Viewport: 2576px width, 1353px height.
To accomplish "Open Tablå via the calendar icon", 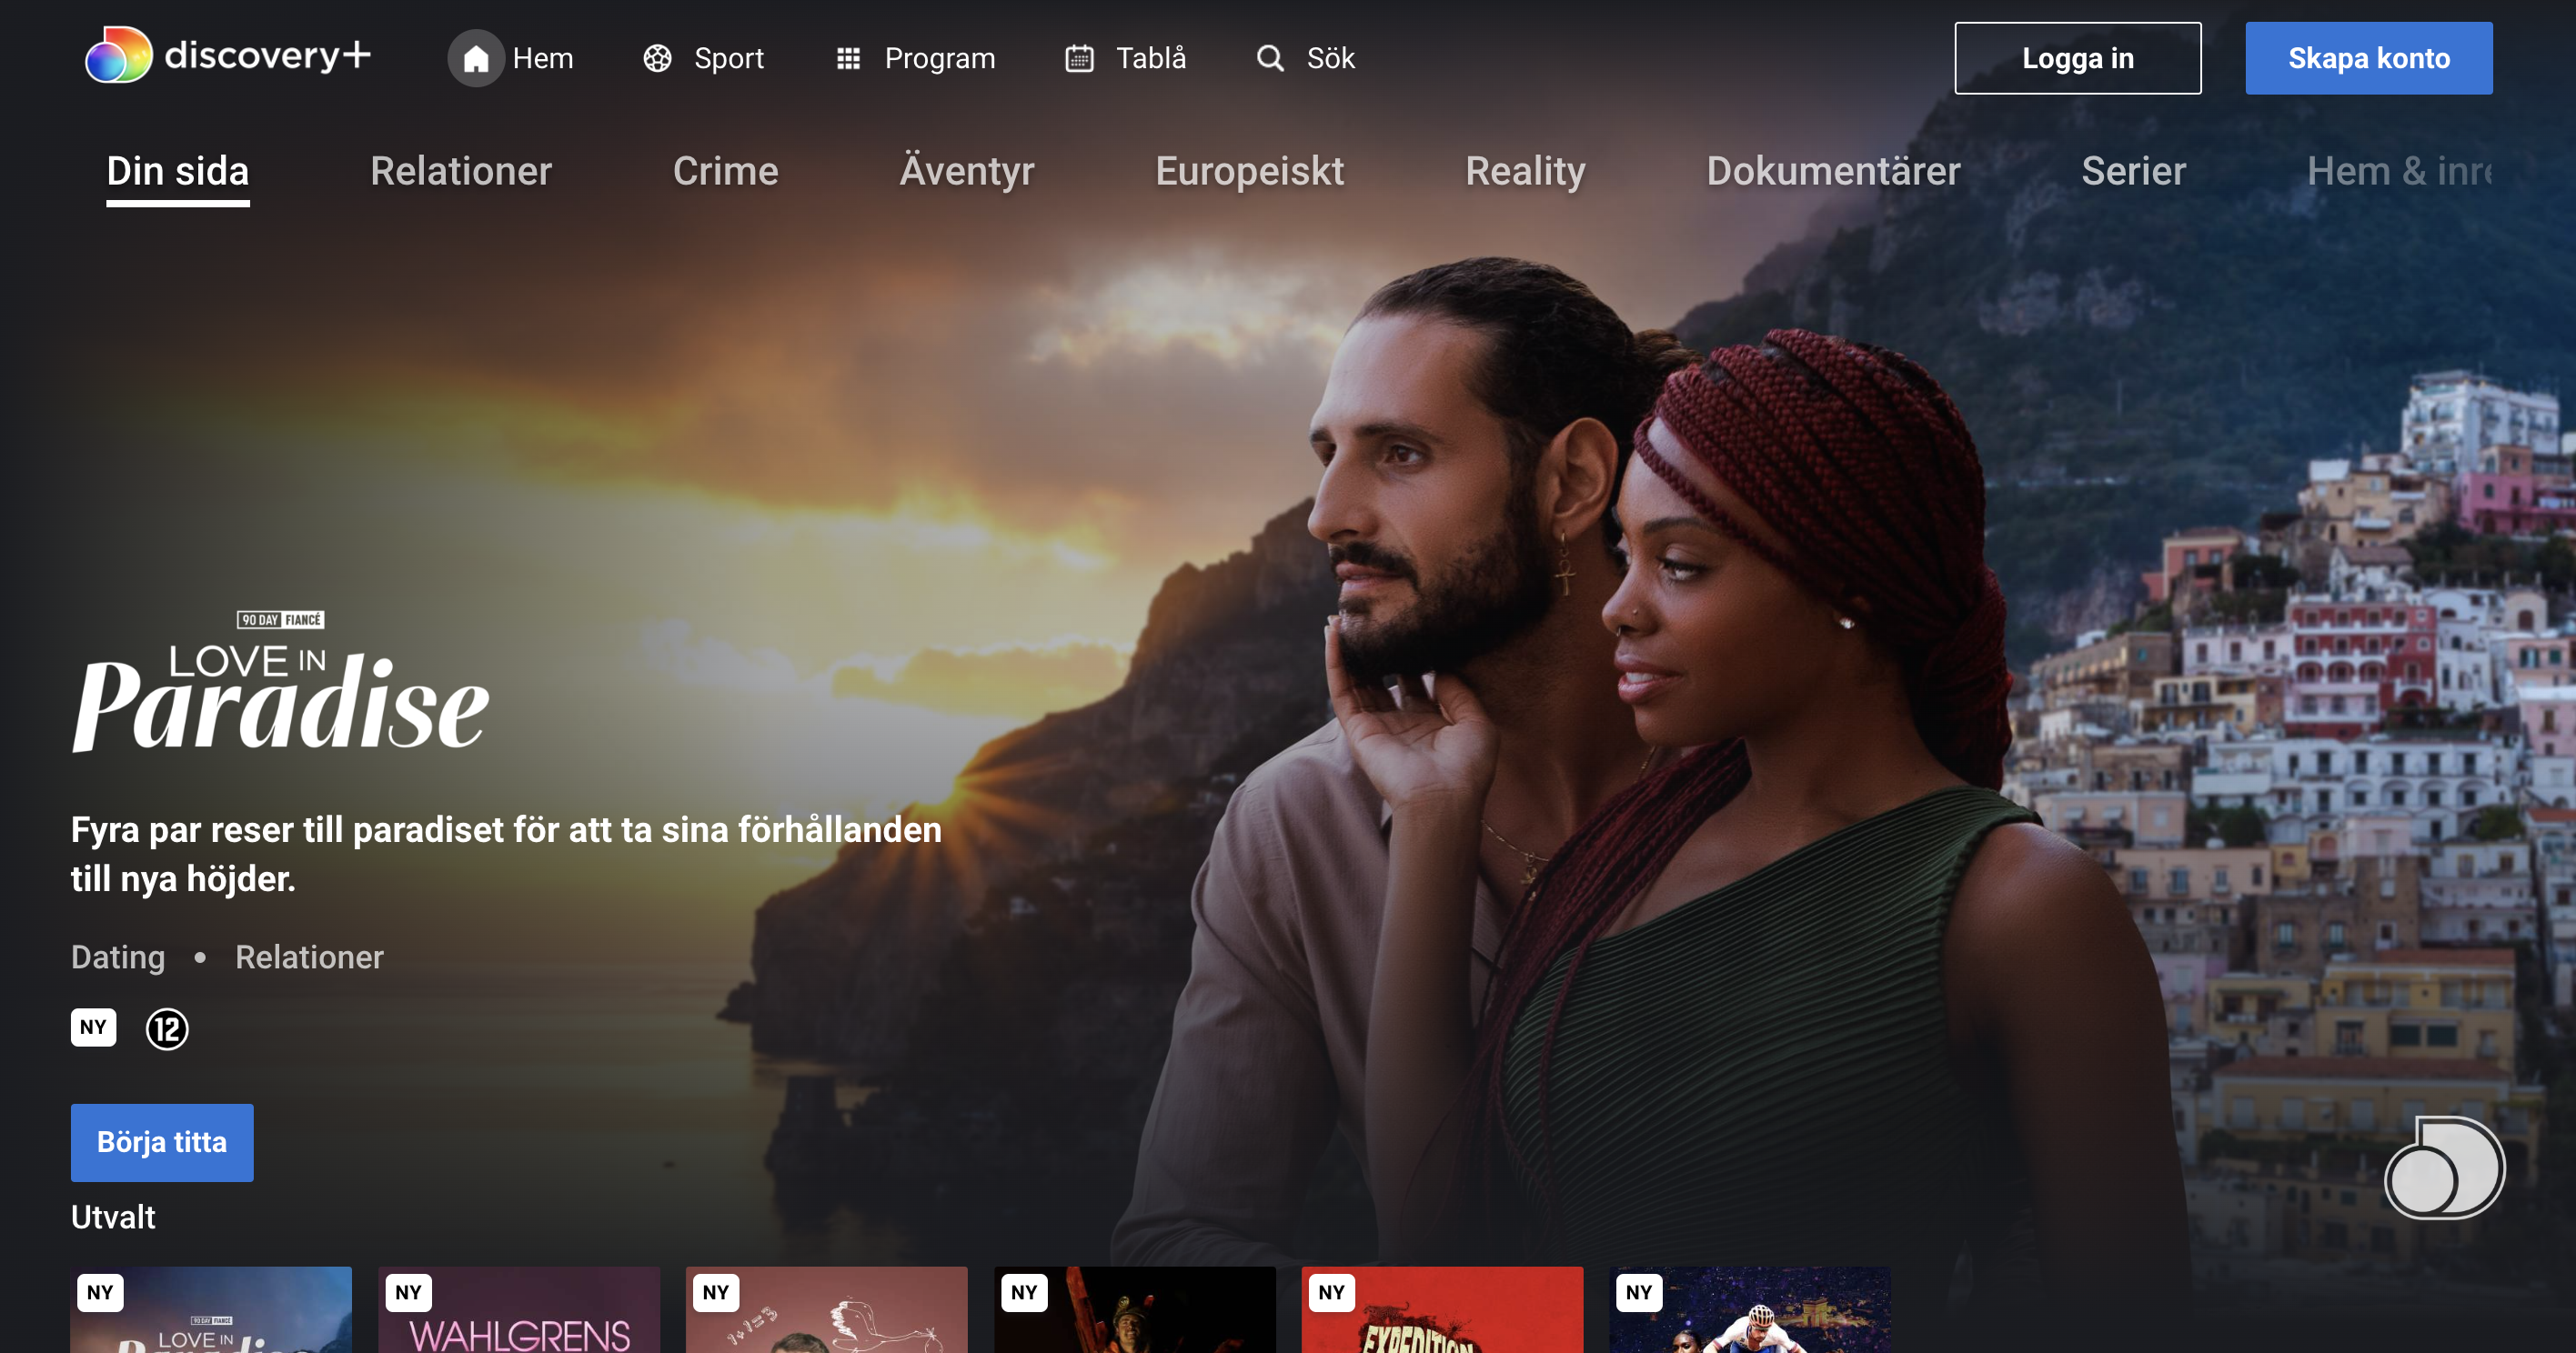I will click(1078, 58).
